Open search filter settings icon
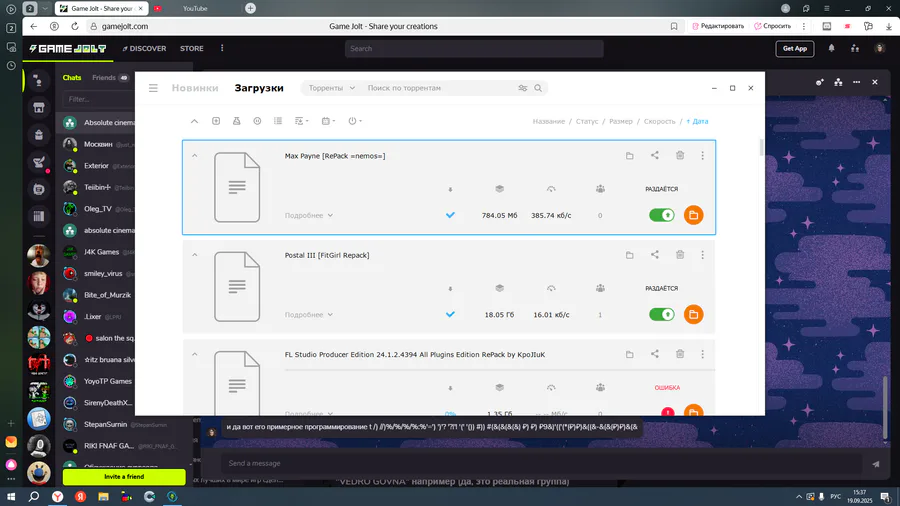Viewport: 900px width, 506px height. pyautogui.click(x=522, y=88)
